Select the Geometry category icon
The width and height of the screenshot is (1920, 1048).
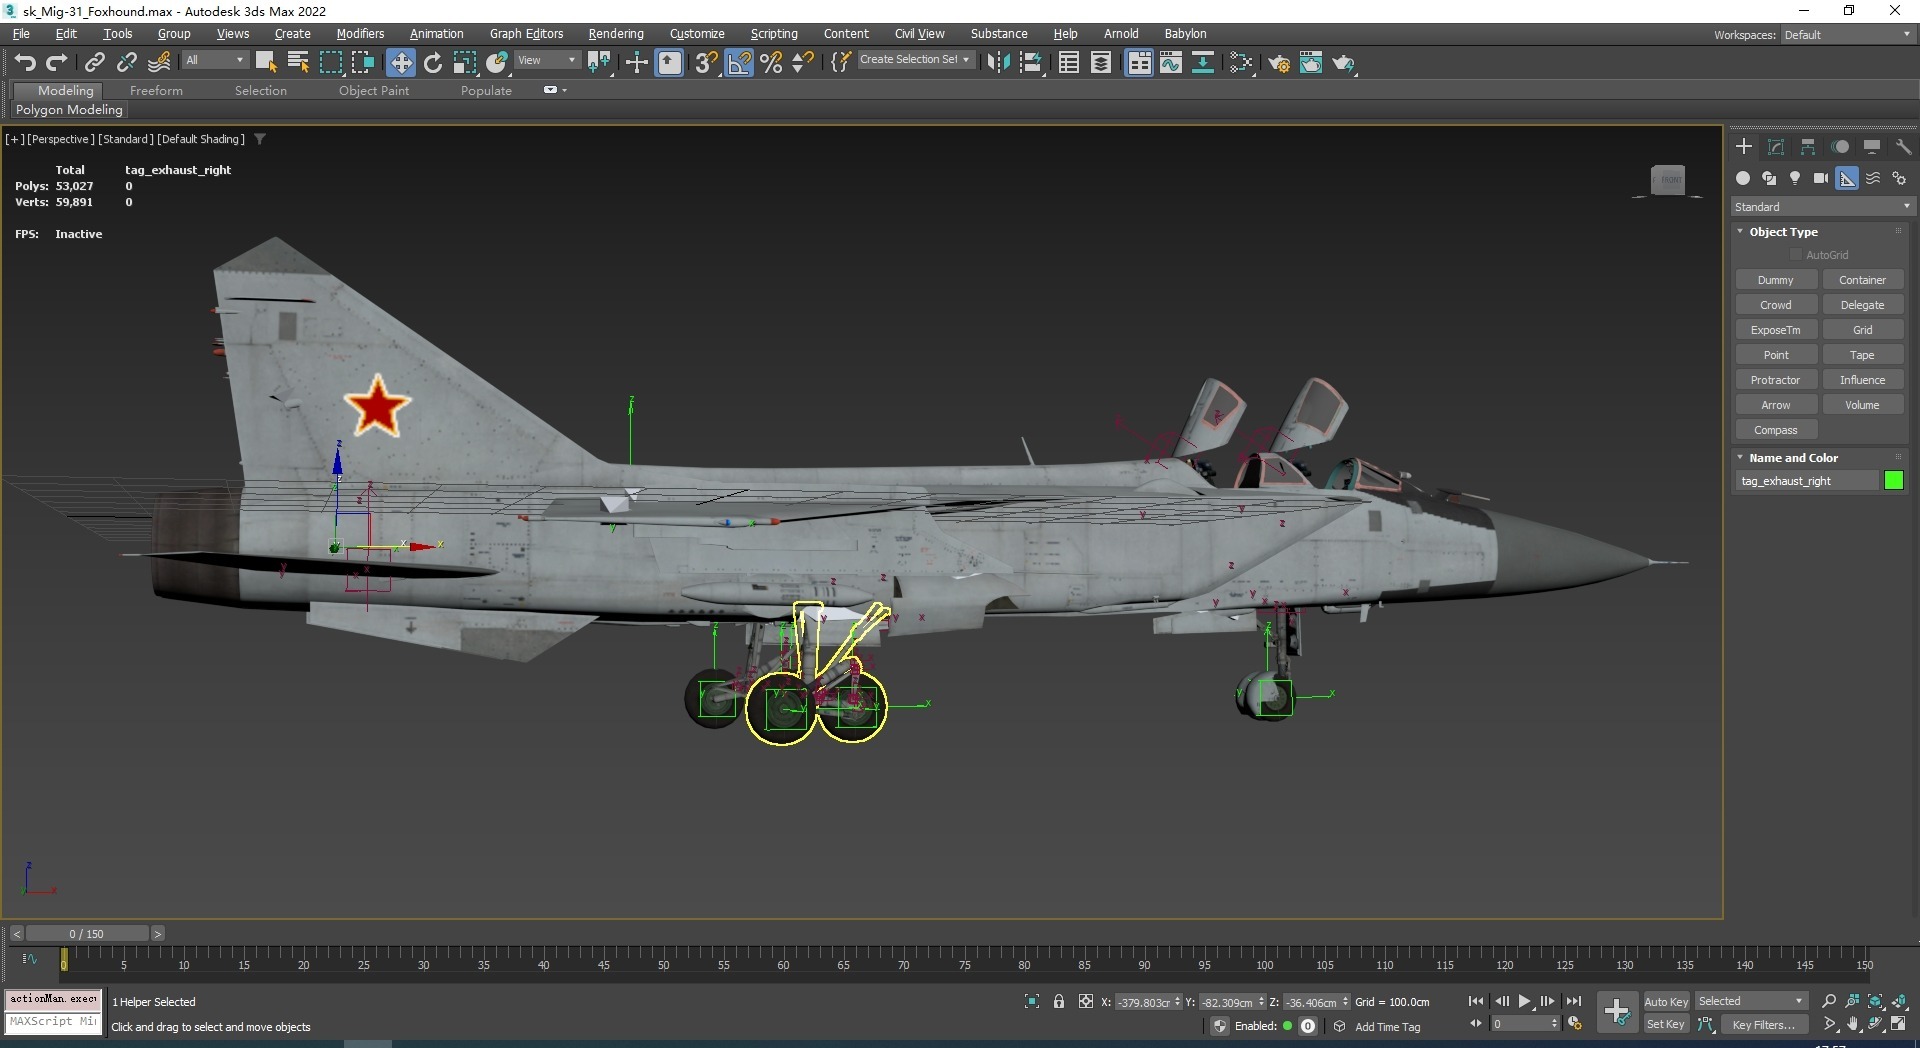(1743, 178)
